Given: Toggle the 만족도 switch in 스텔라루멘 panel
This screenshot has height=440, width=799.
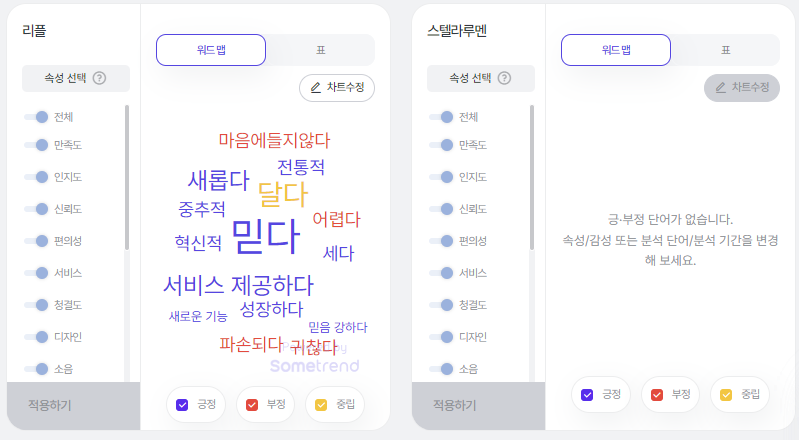Looking at the screenshot, I should [x=441, y=145].
